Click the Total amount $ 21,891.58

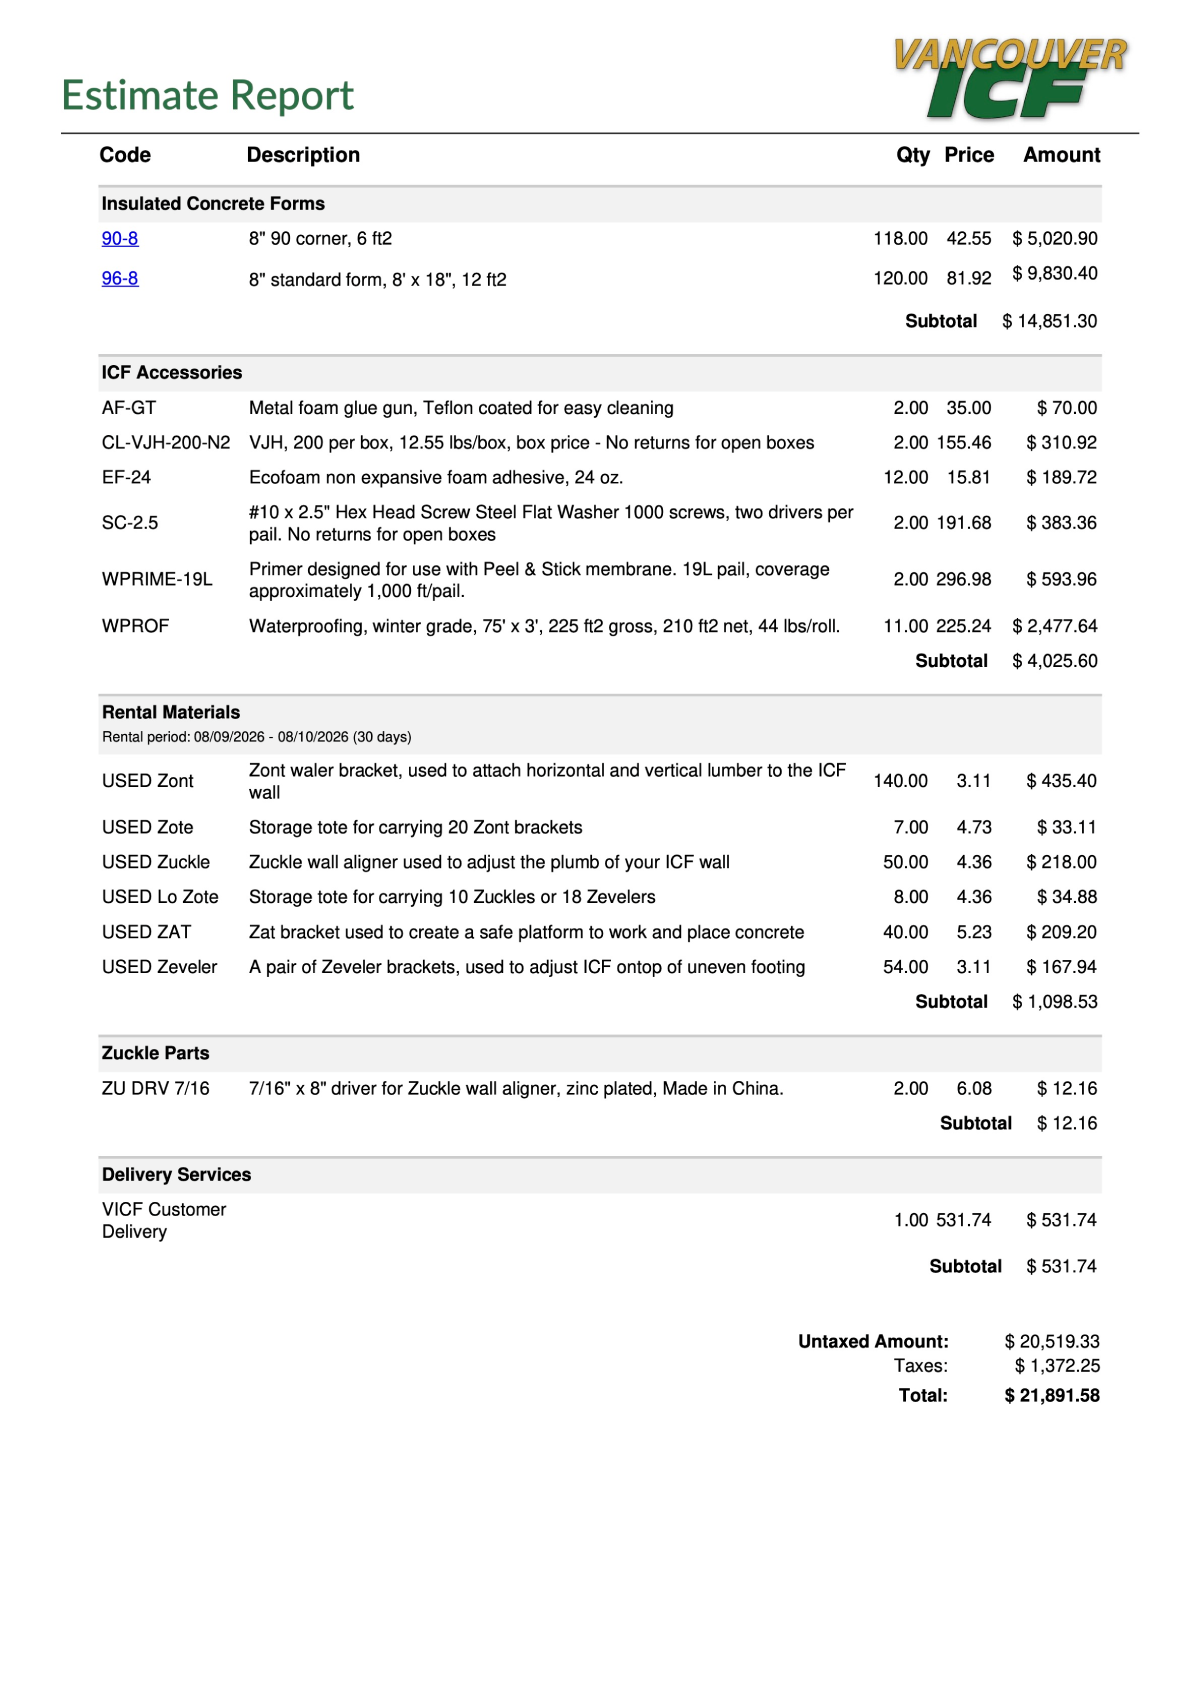click(x=1052, y=1396)
